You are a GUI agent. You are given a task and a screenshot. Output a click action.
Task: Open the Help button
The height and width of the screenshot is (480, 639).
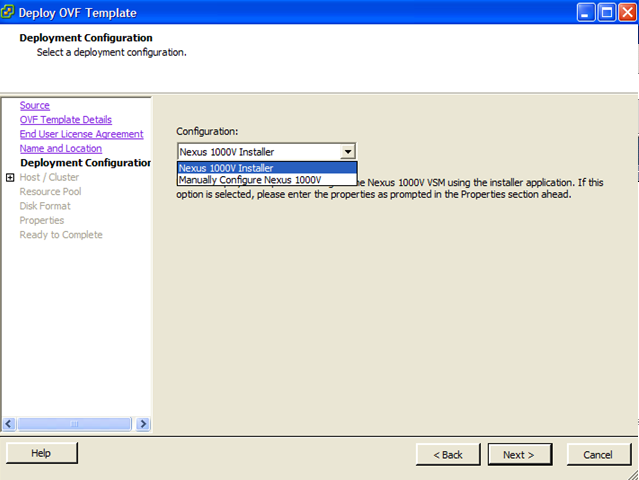click(x=42, y=453)
